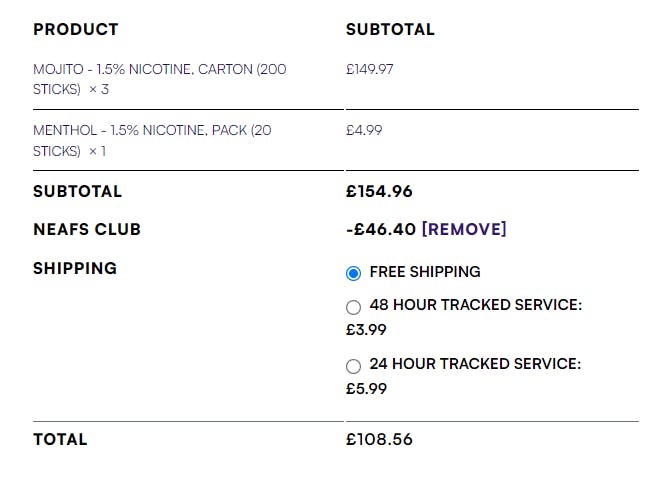Viewport: 671px width, 478px height.
Task: Click the £3.99 shipping price text
Action: point(366,330)
